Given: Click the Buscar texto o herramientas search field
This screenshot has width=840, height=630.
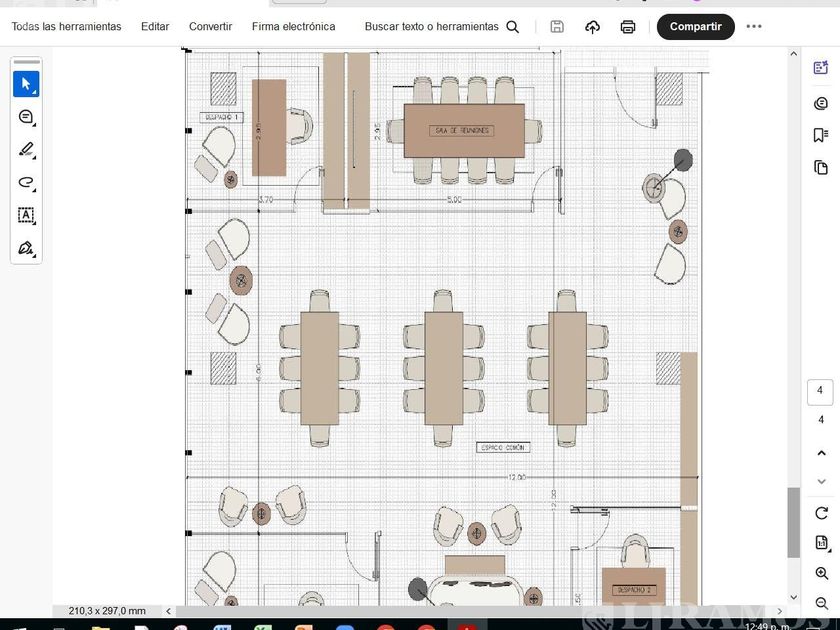Looking at the screenshot, I should (x=441, y=27).
